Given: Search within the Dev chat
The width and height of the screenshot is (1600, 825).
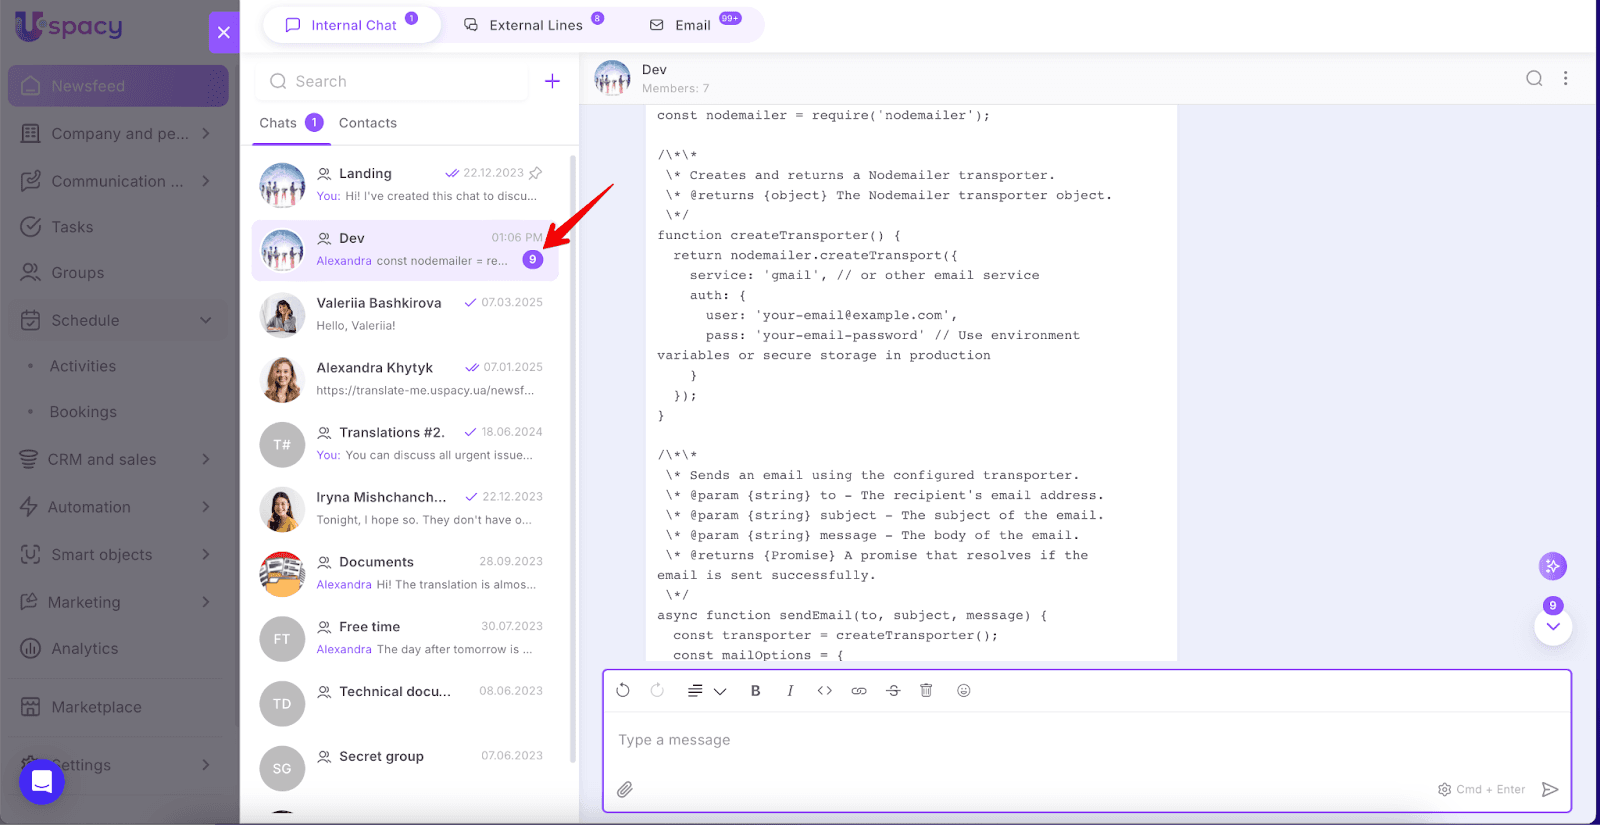Looking at the screenshot, I should pos(1534,78).
